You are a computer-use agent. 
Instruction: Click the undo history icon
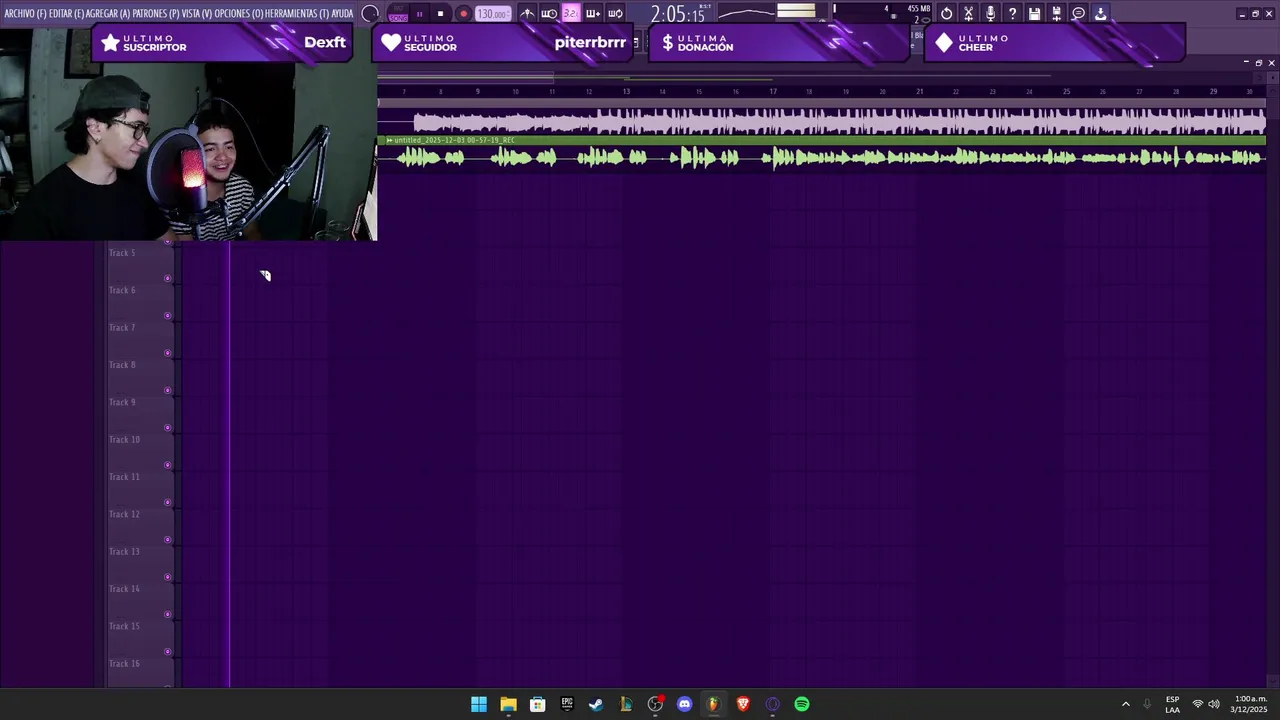pyautogui.click(x=947, y=14)
